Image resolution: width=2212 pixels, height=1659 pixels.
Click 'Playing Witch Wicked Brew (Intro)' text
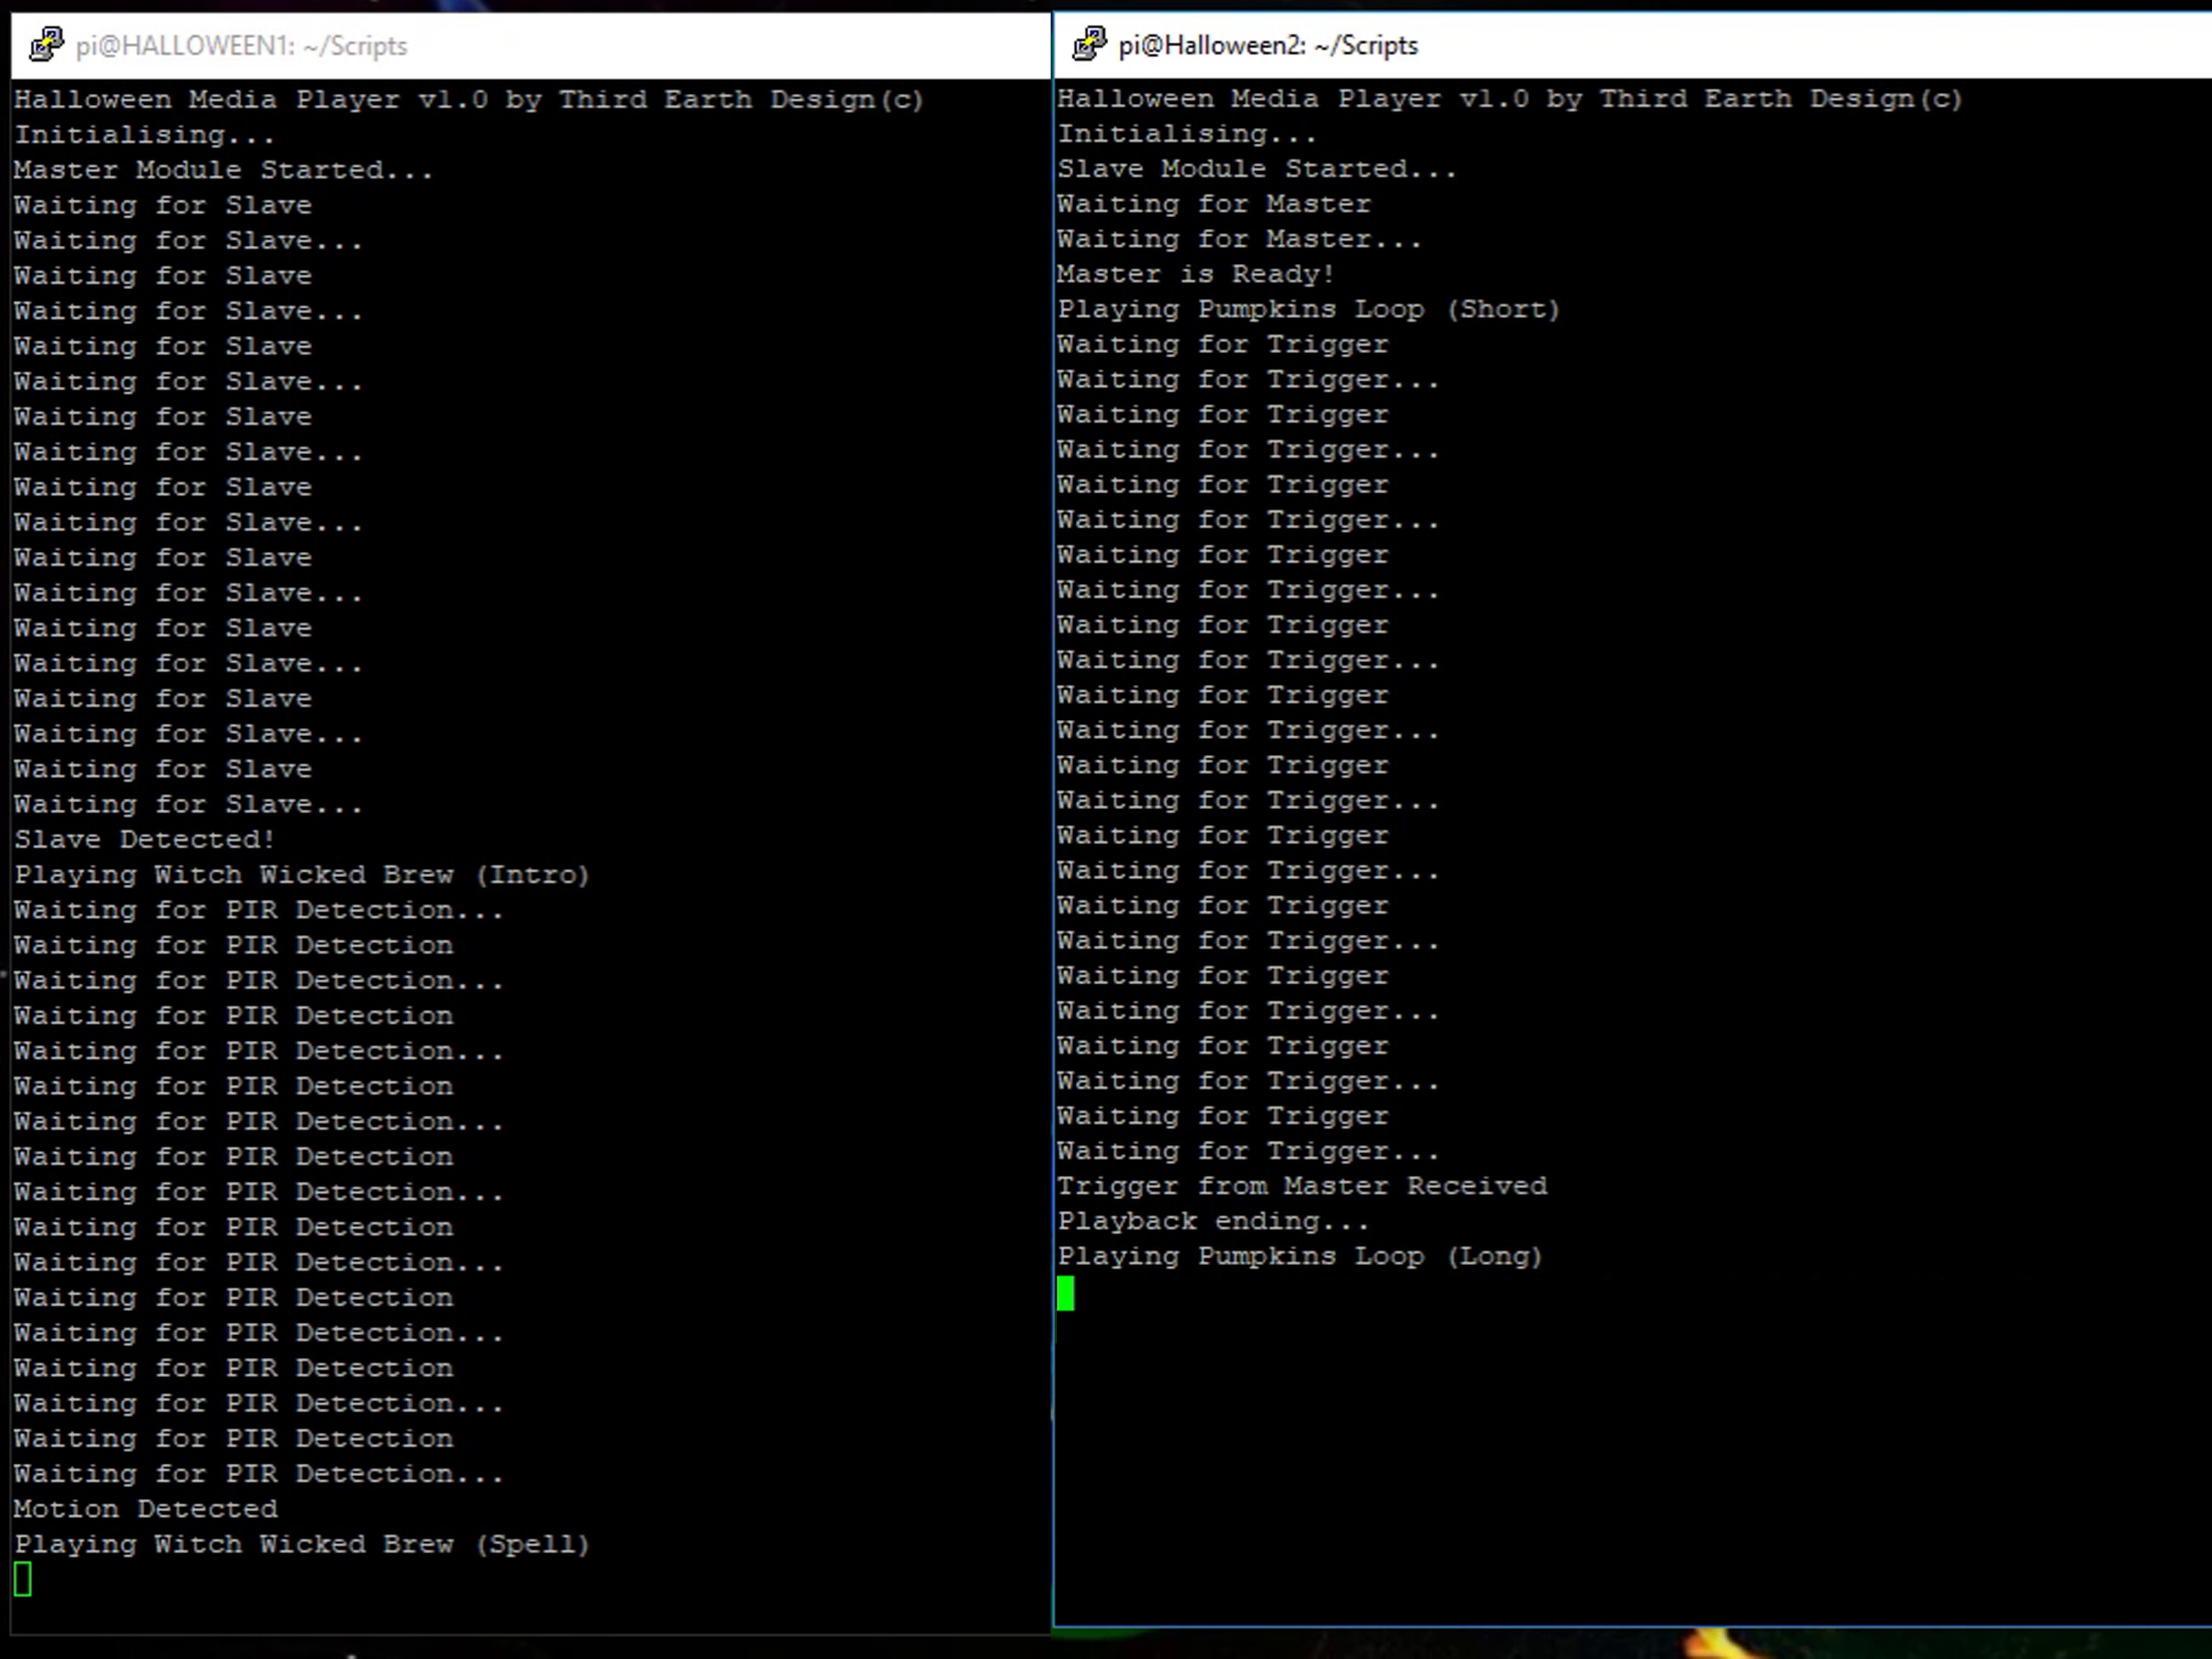[301, 875]
